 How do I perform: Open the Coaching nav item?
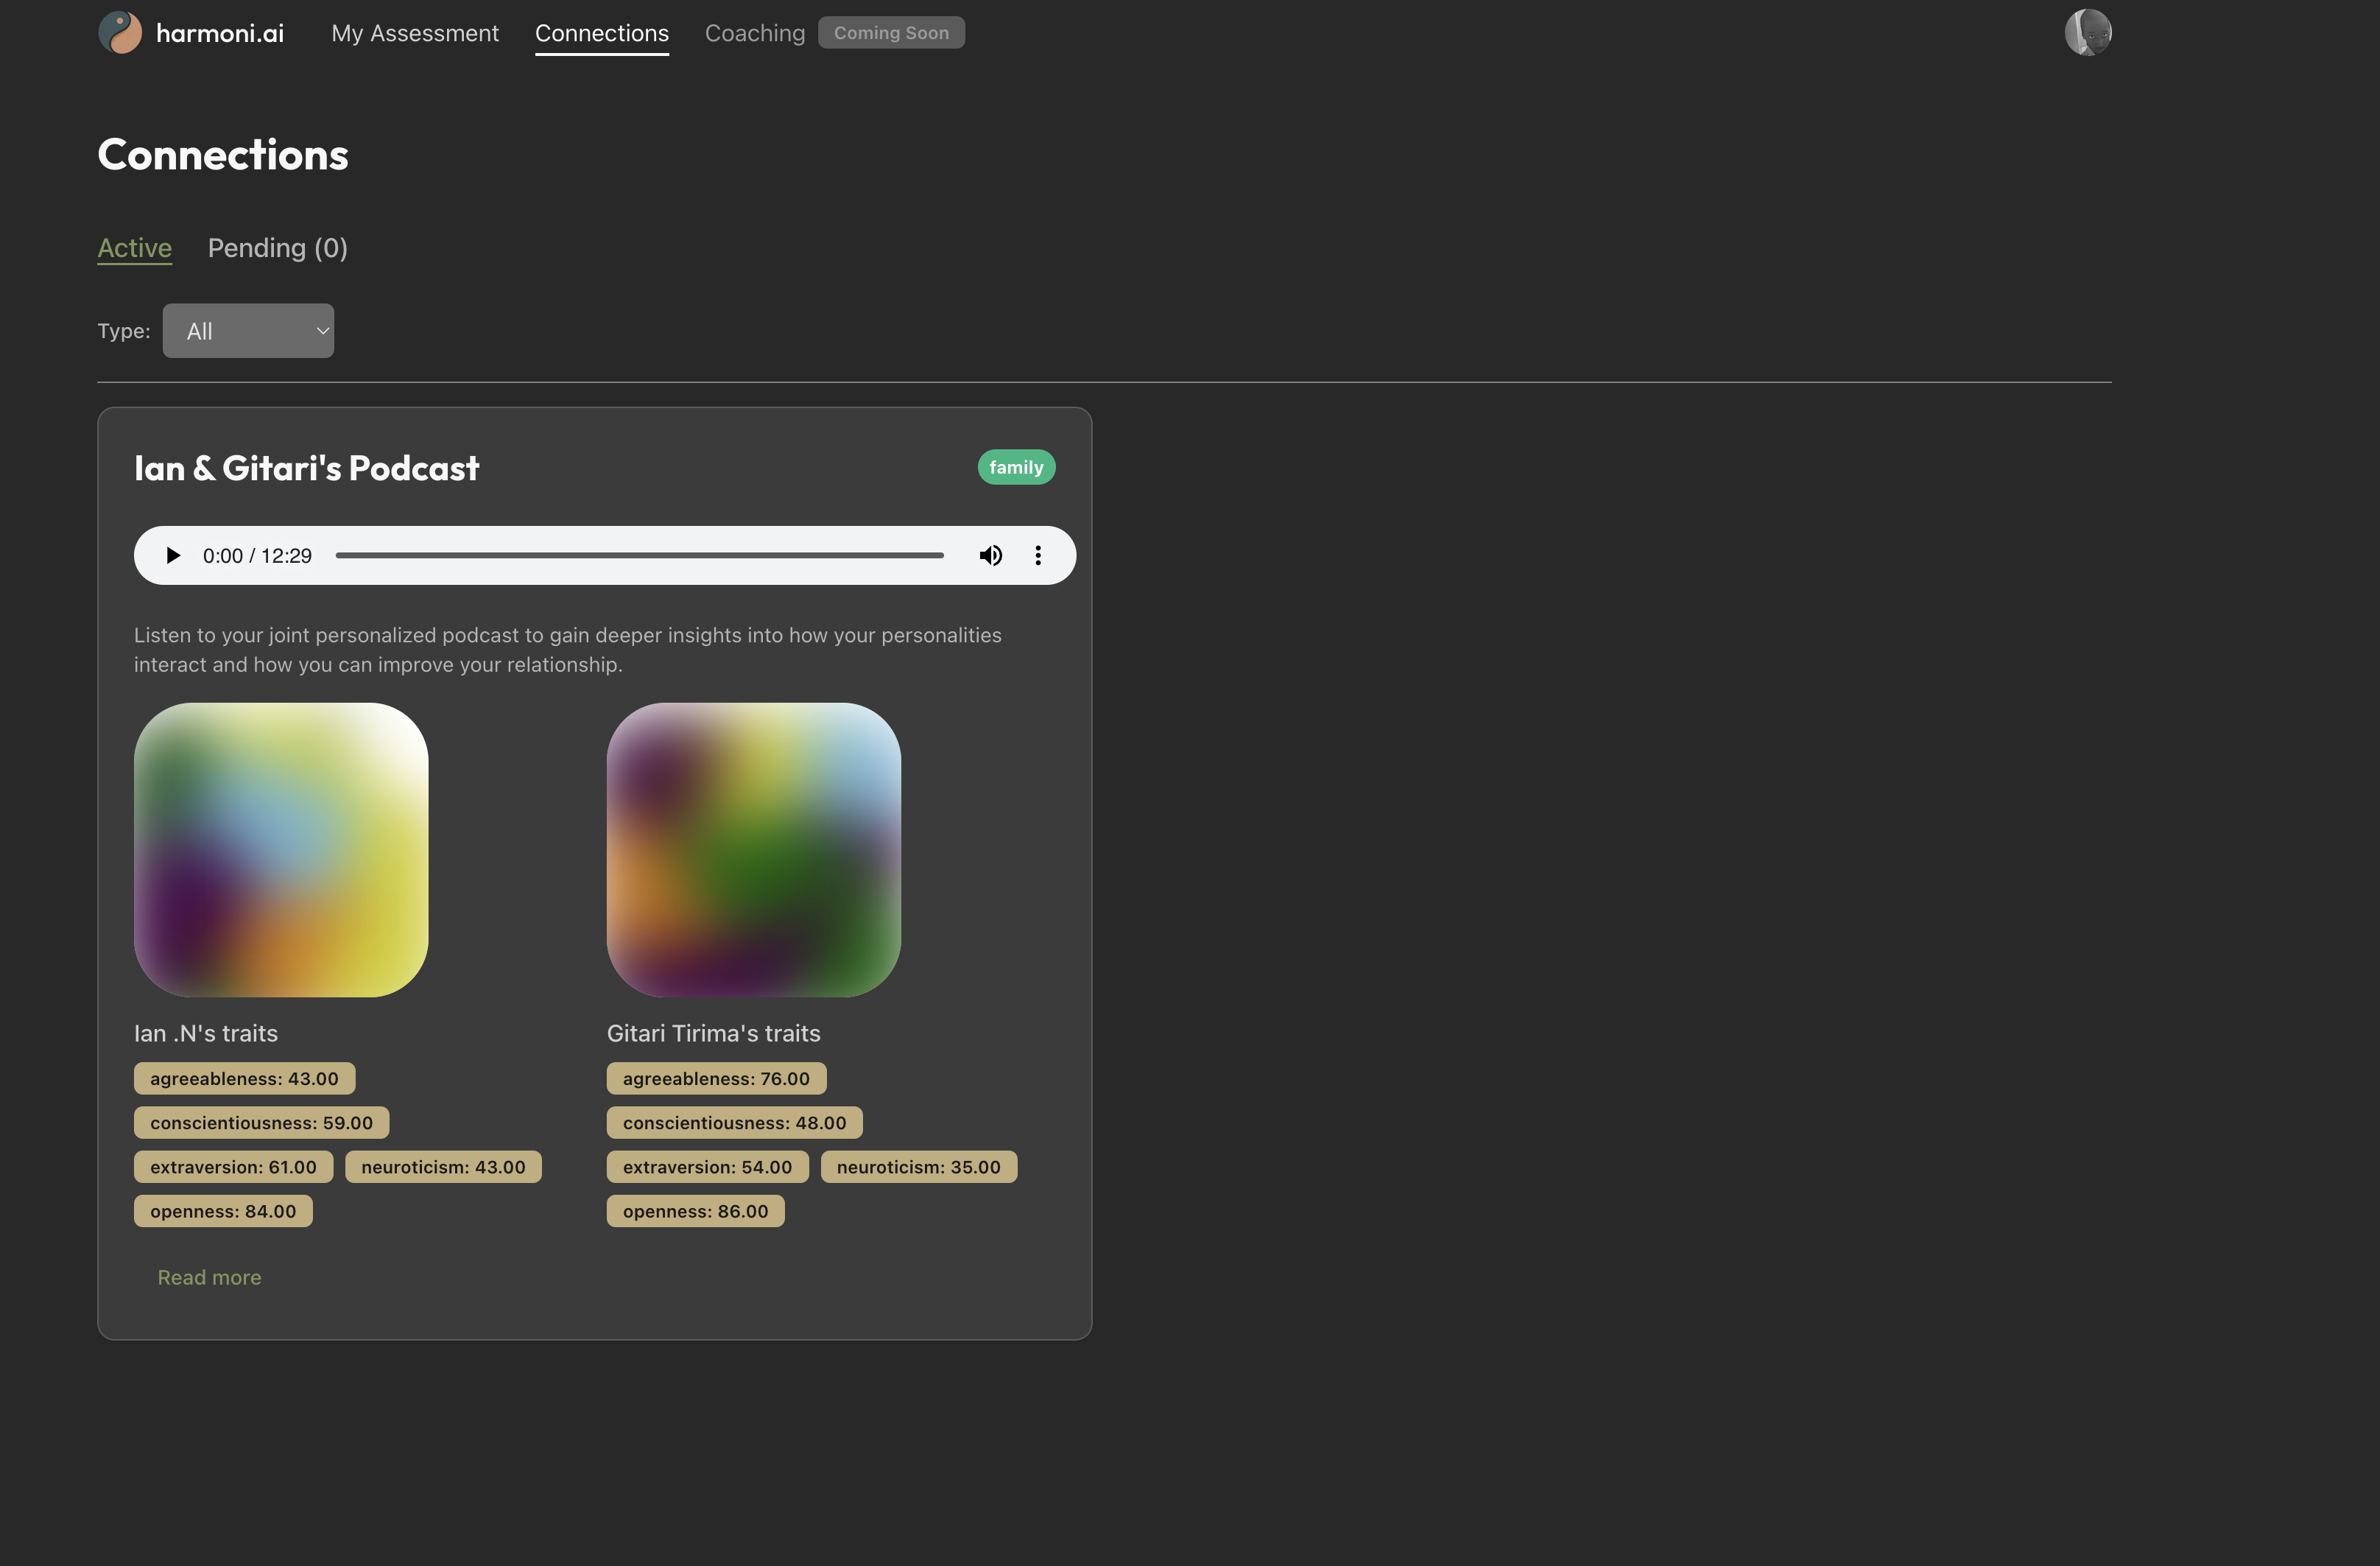[754, 33]
